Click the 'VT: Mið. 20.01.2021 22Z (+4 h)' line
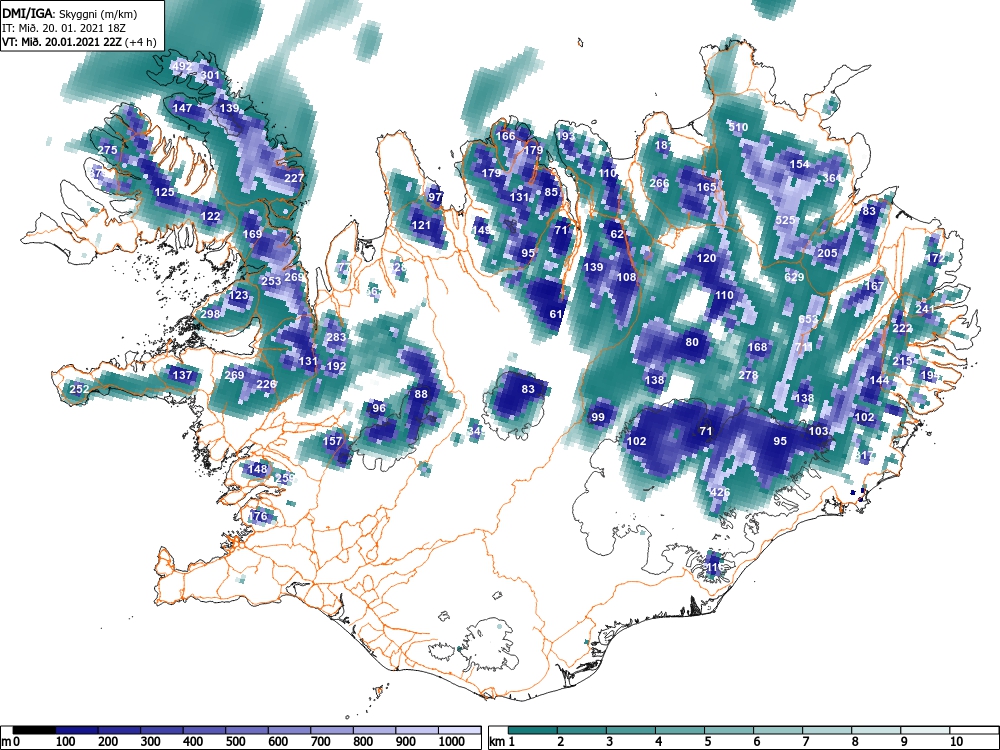The image size is (1000, 750). 78,42
